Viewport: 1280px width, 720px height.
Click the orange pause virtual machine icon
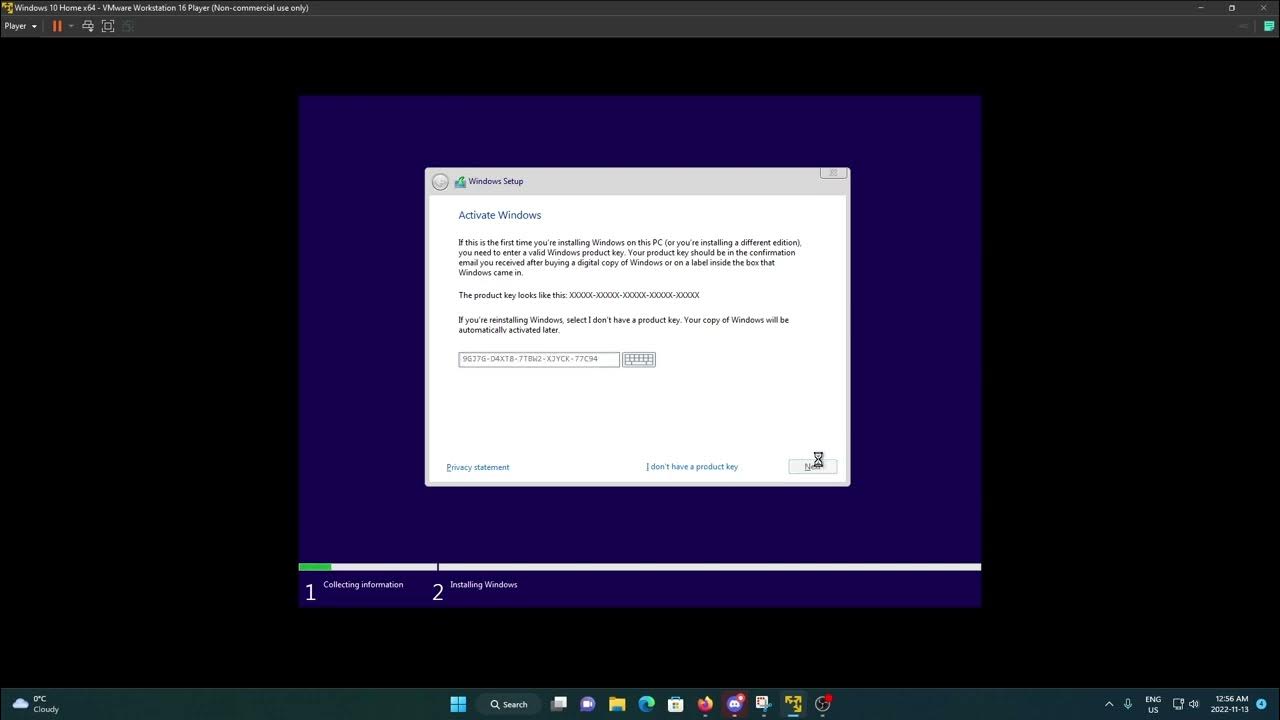click(57, 26)
